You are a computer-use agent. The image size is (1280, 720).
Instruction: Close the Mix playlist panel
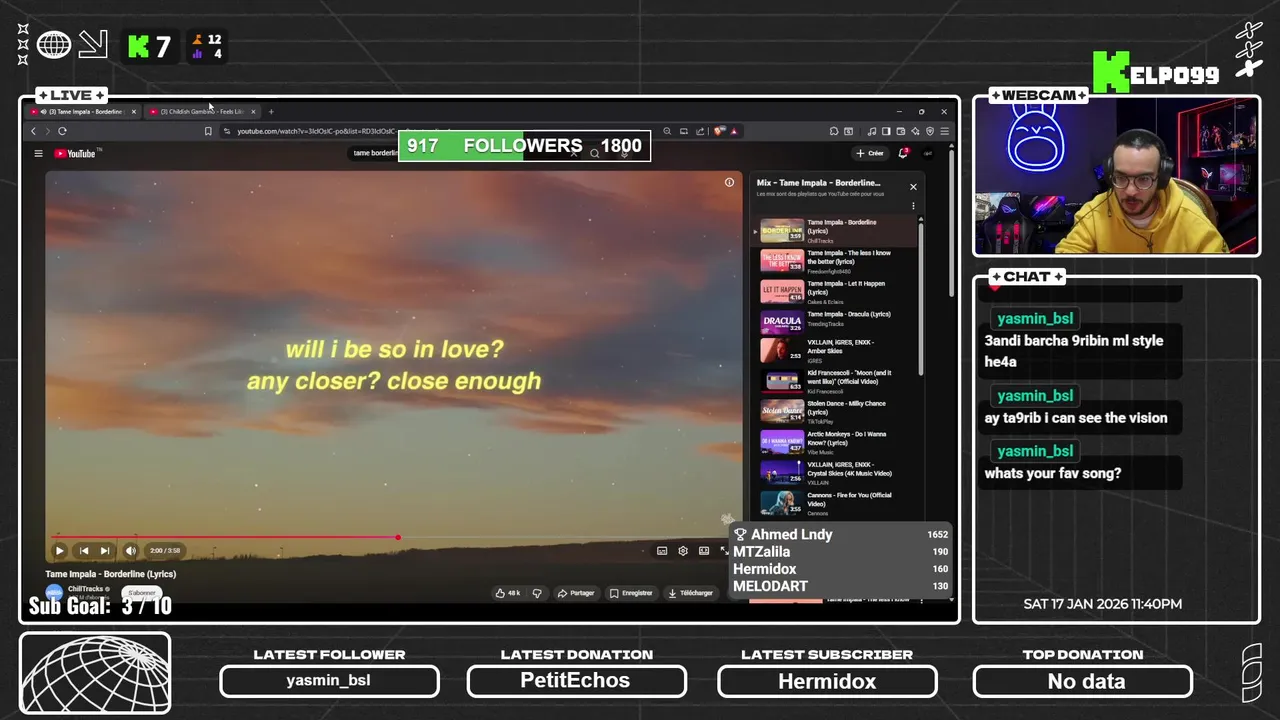[913, 187]
